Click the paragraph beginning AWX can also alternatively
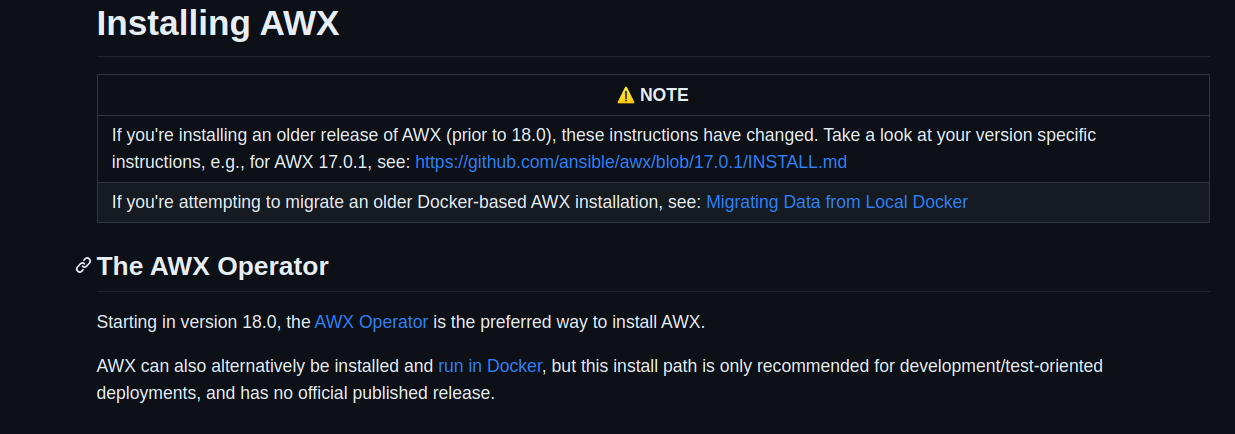The width and height of the screenshot is (1235, 434). 600,380
